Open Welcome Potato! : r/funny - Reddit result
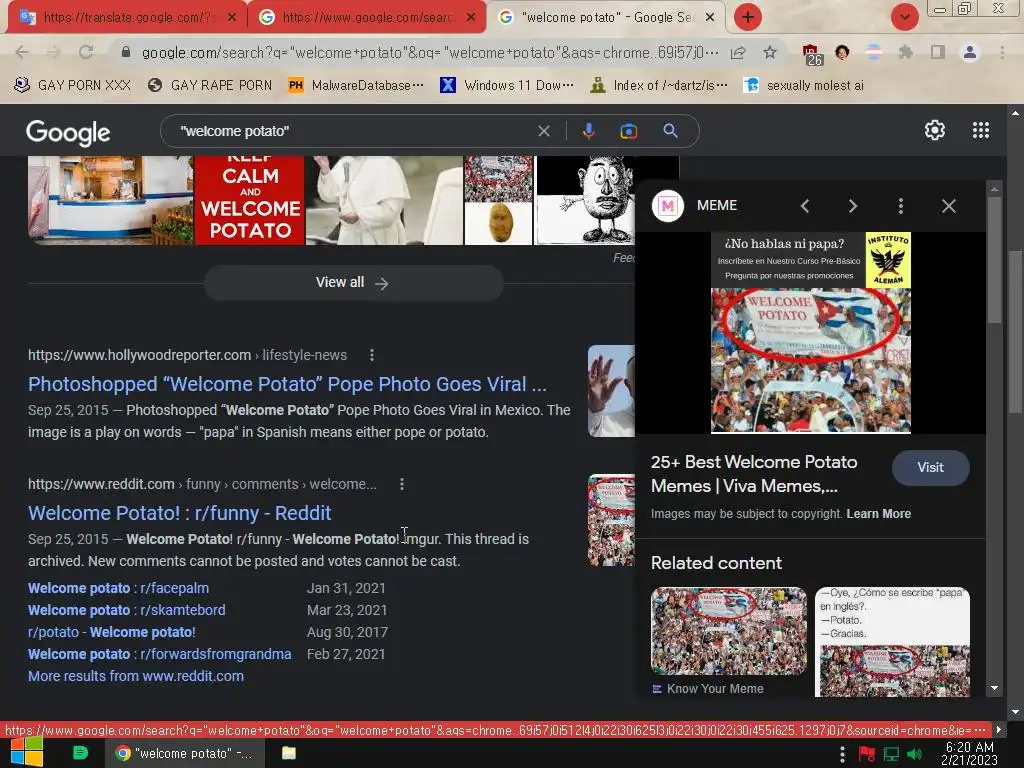Viewport: 1024px width, 768px height. tap(180, 513)
